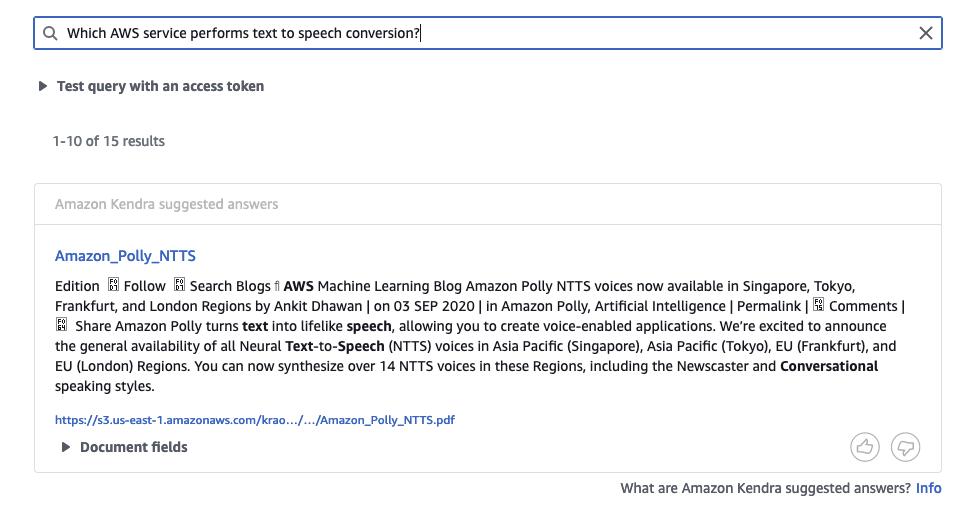Viewport: 963px width, 516px height.
Task: Open the Amazon_Polly_NTTS result title
Action: [125, 256]
